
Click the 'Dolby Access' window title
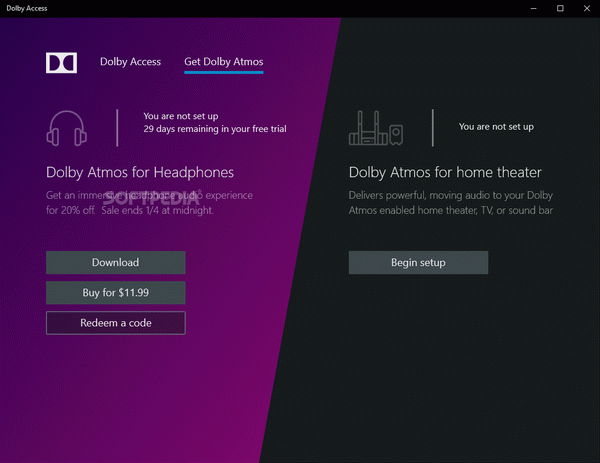tap(27, 8)
